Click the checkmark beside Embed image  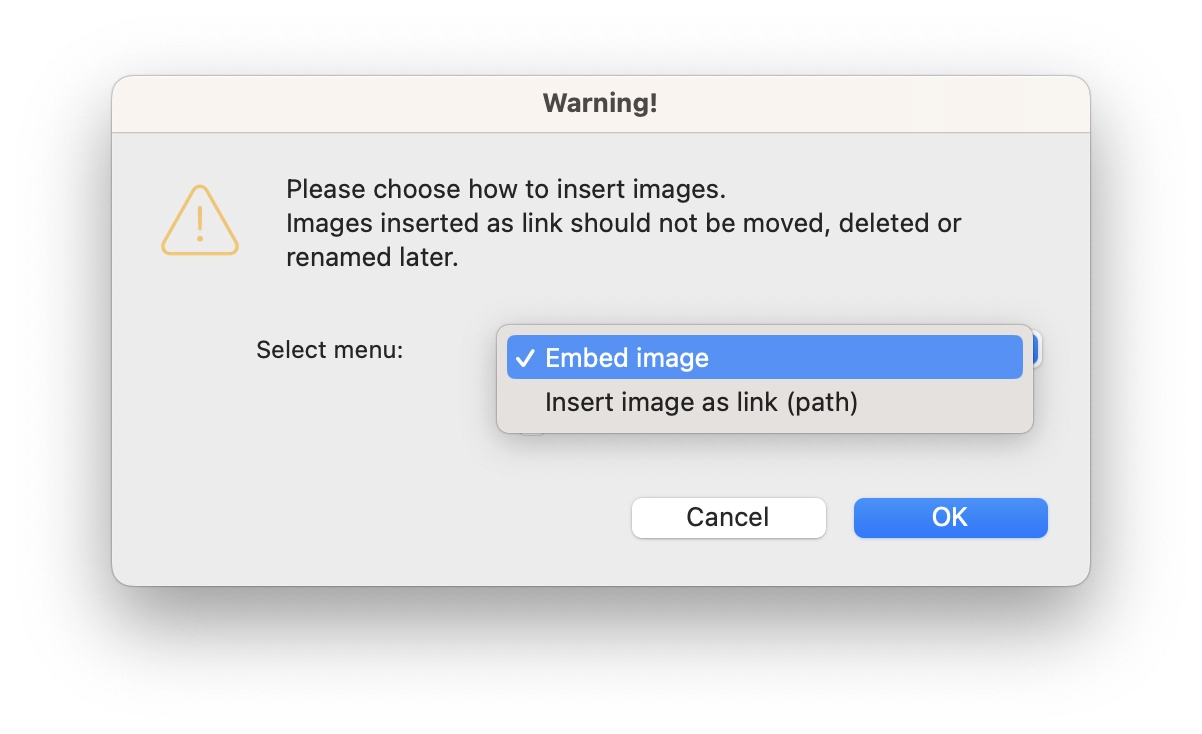pyautogui.click(x=526, y=357)
